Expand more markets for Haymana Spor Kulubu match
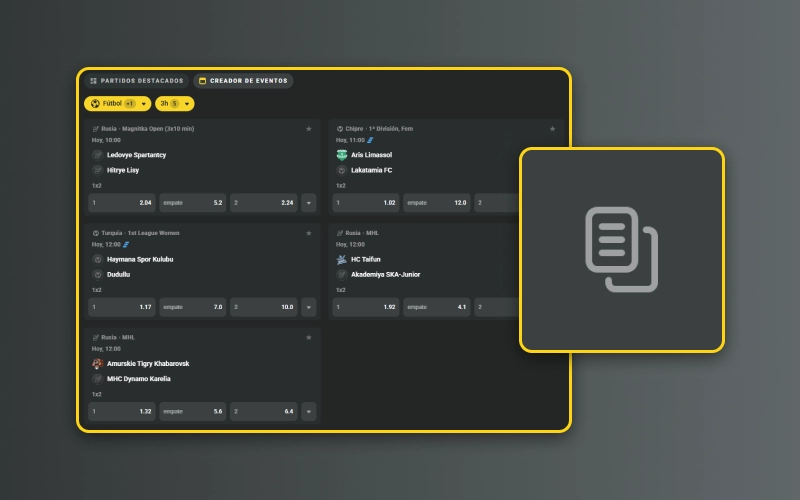Image resolution: width=800 pixels, height=500 pixels. [308, 307]
